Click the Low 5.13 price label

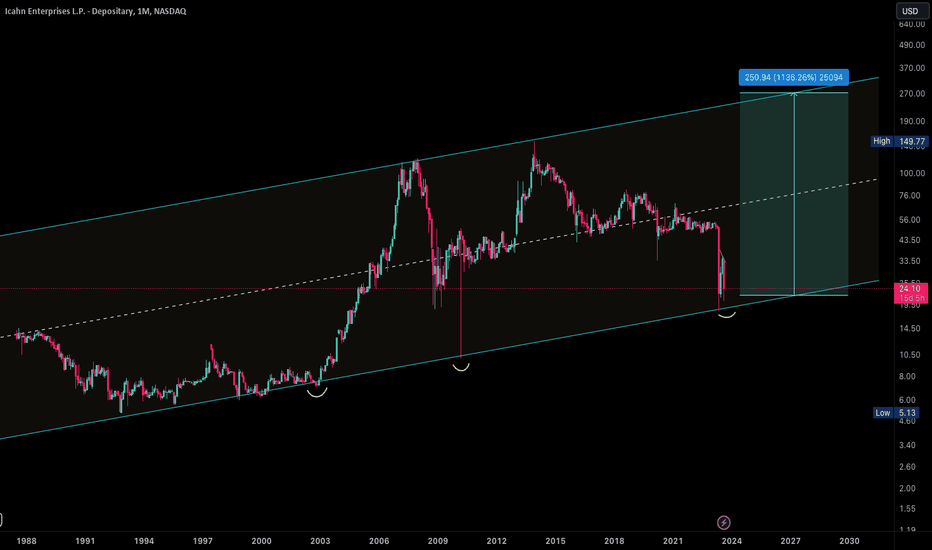896,413
